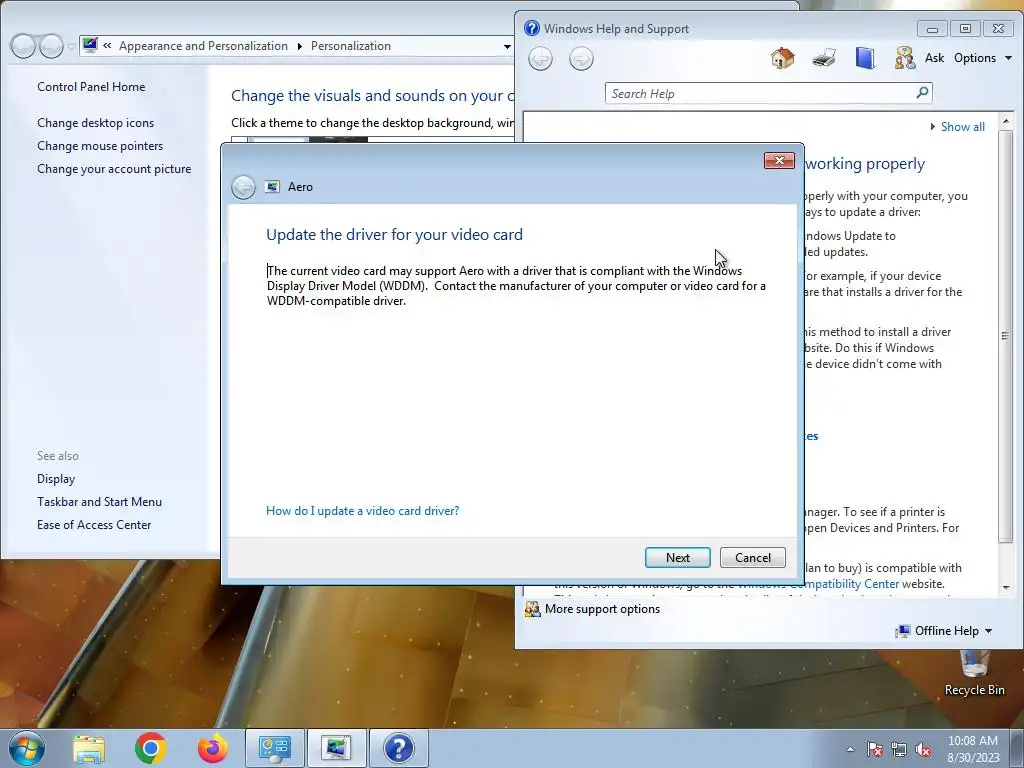Click the Help window scrollbar up arrow
The height and width of the screenshot is (768, 1024).
(x=1006, y=121)
